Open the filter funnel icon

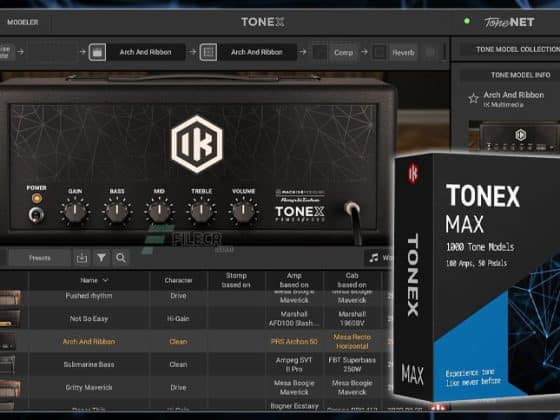(101, 258)
